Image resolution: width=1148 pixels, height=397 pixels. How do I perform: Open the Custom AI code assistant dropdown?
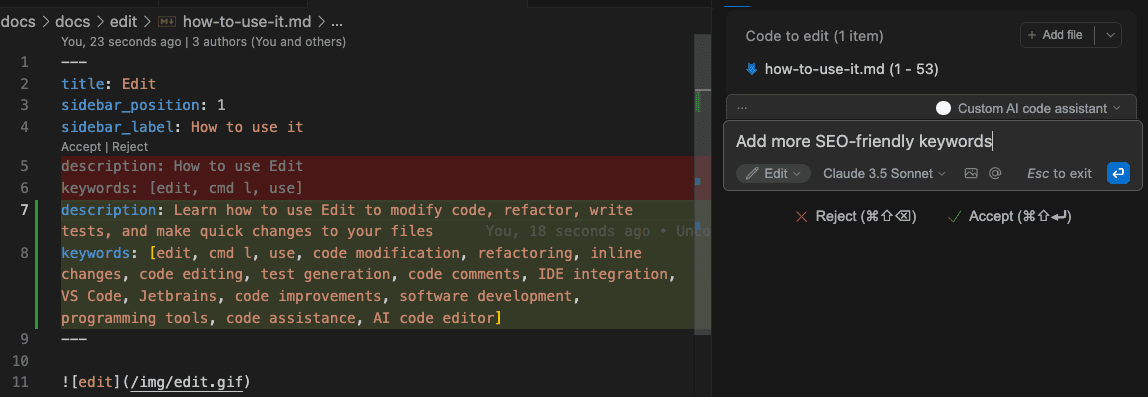pos(1039,108)
